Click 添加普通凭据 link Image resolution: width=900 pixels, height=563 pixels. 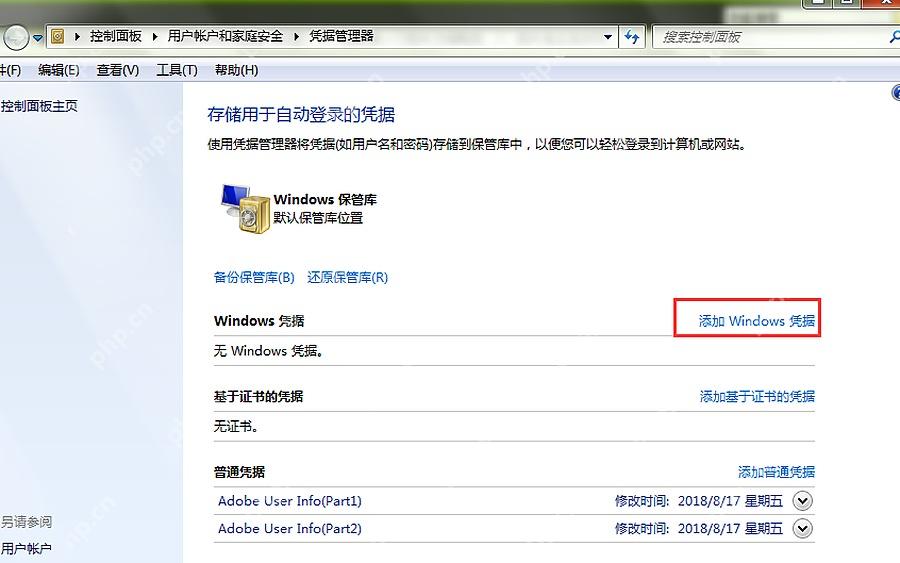point(776,472)
